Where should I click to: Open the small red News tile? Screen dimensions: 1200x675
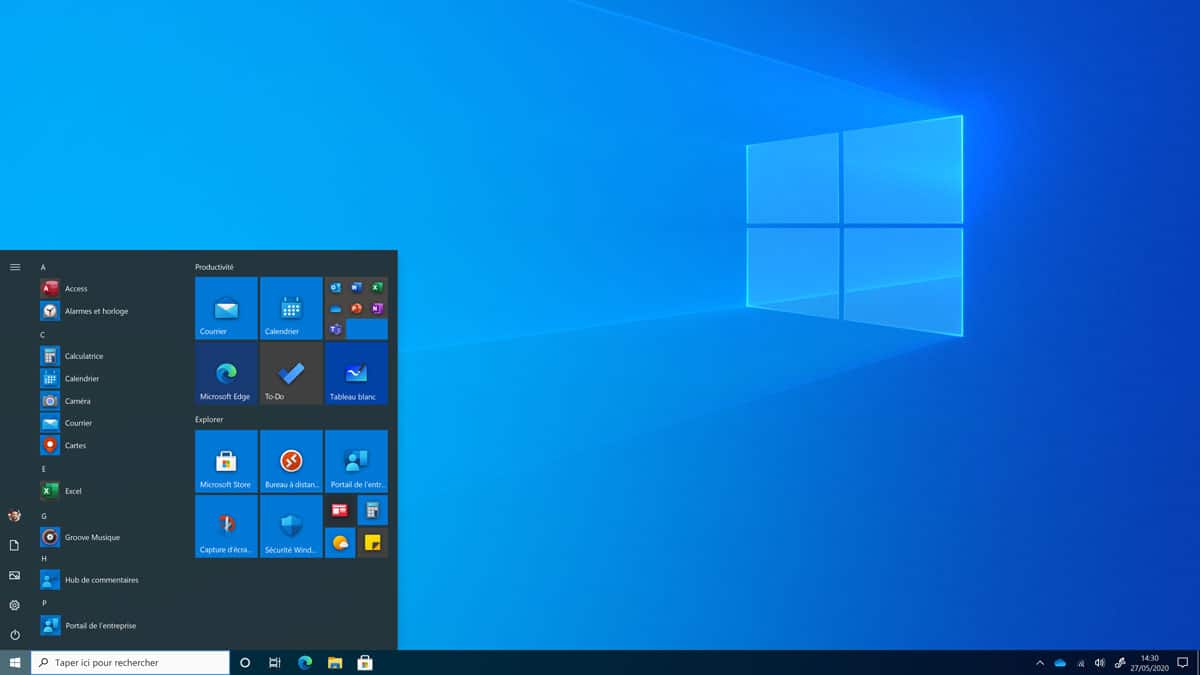(340, 510)
